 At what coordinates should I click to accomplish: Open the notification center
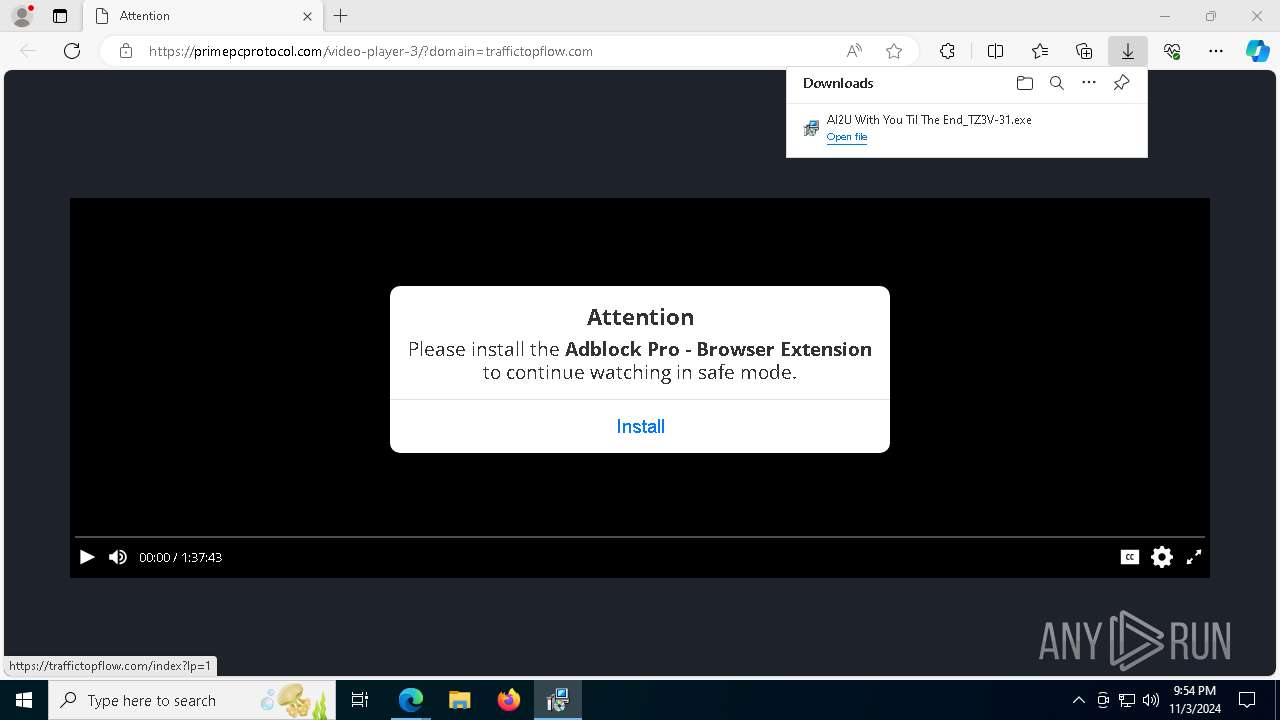click(x=1247, y=700)
